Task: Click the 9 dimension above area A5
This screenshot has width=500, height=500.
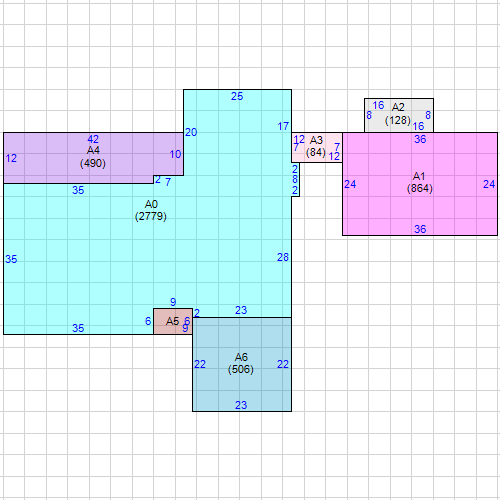Action: click(173, 302)
